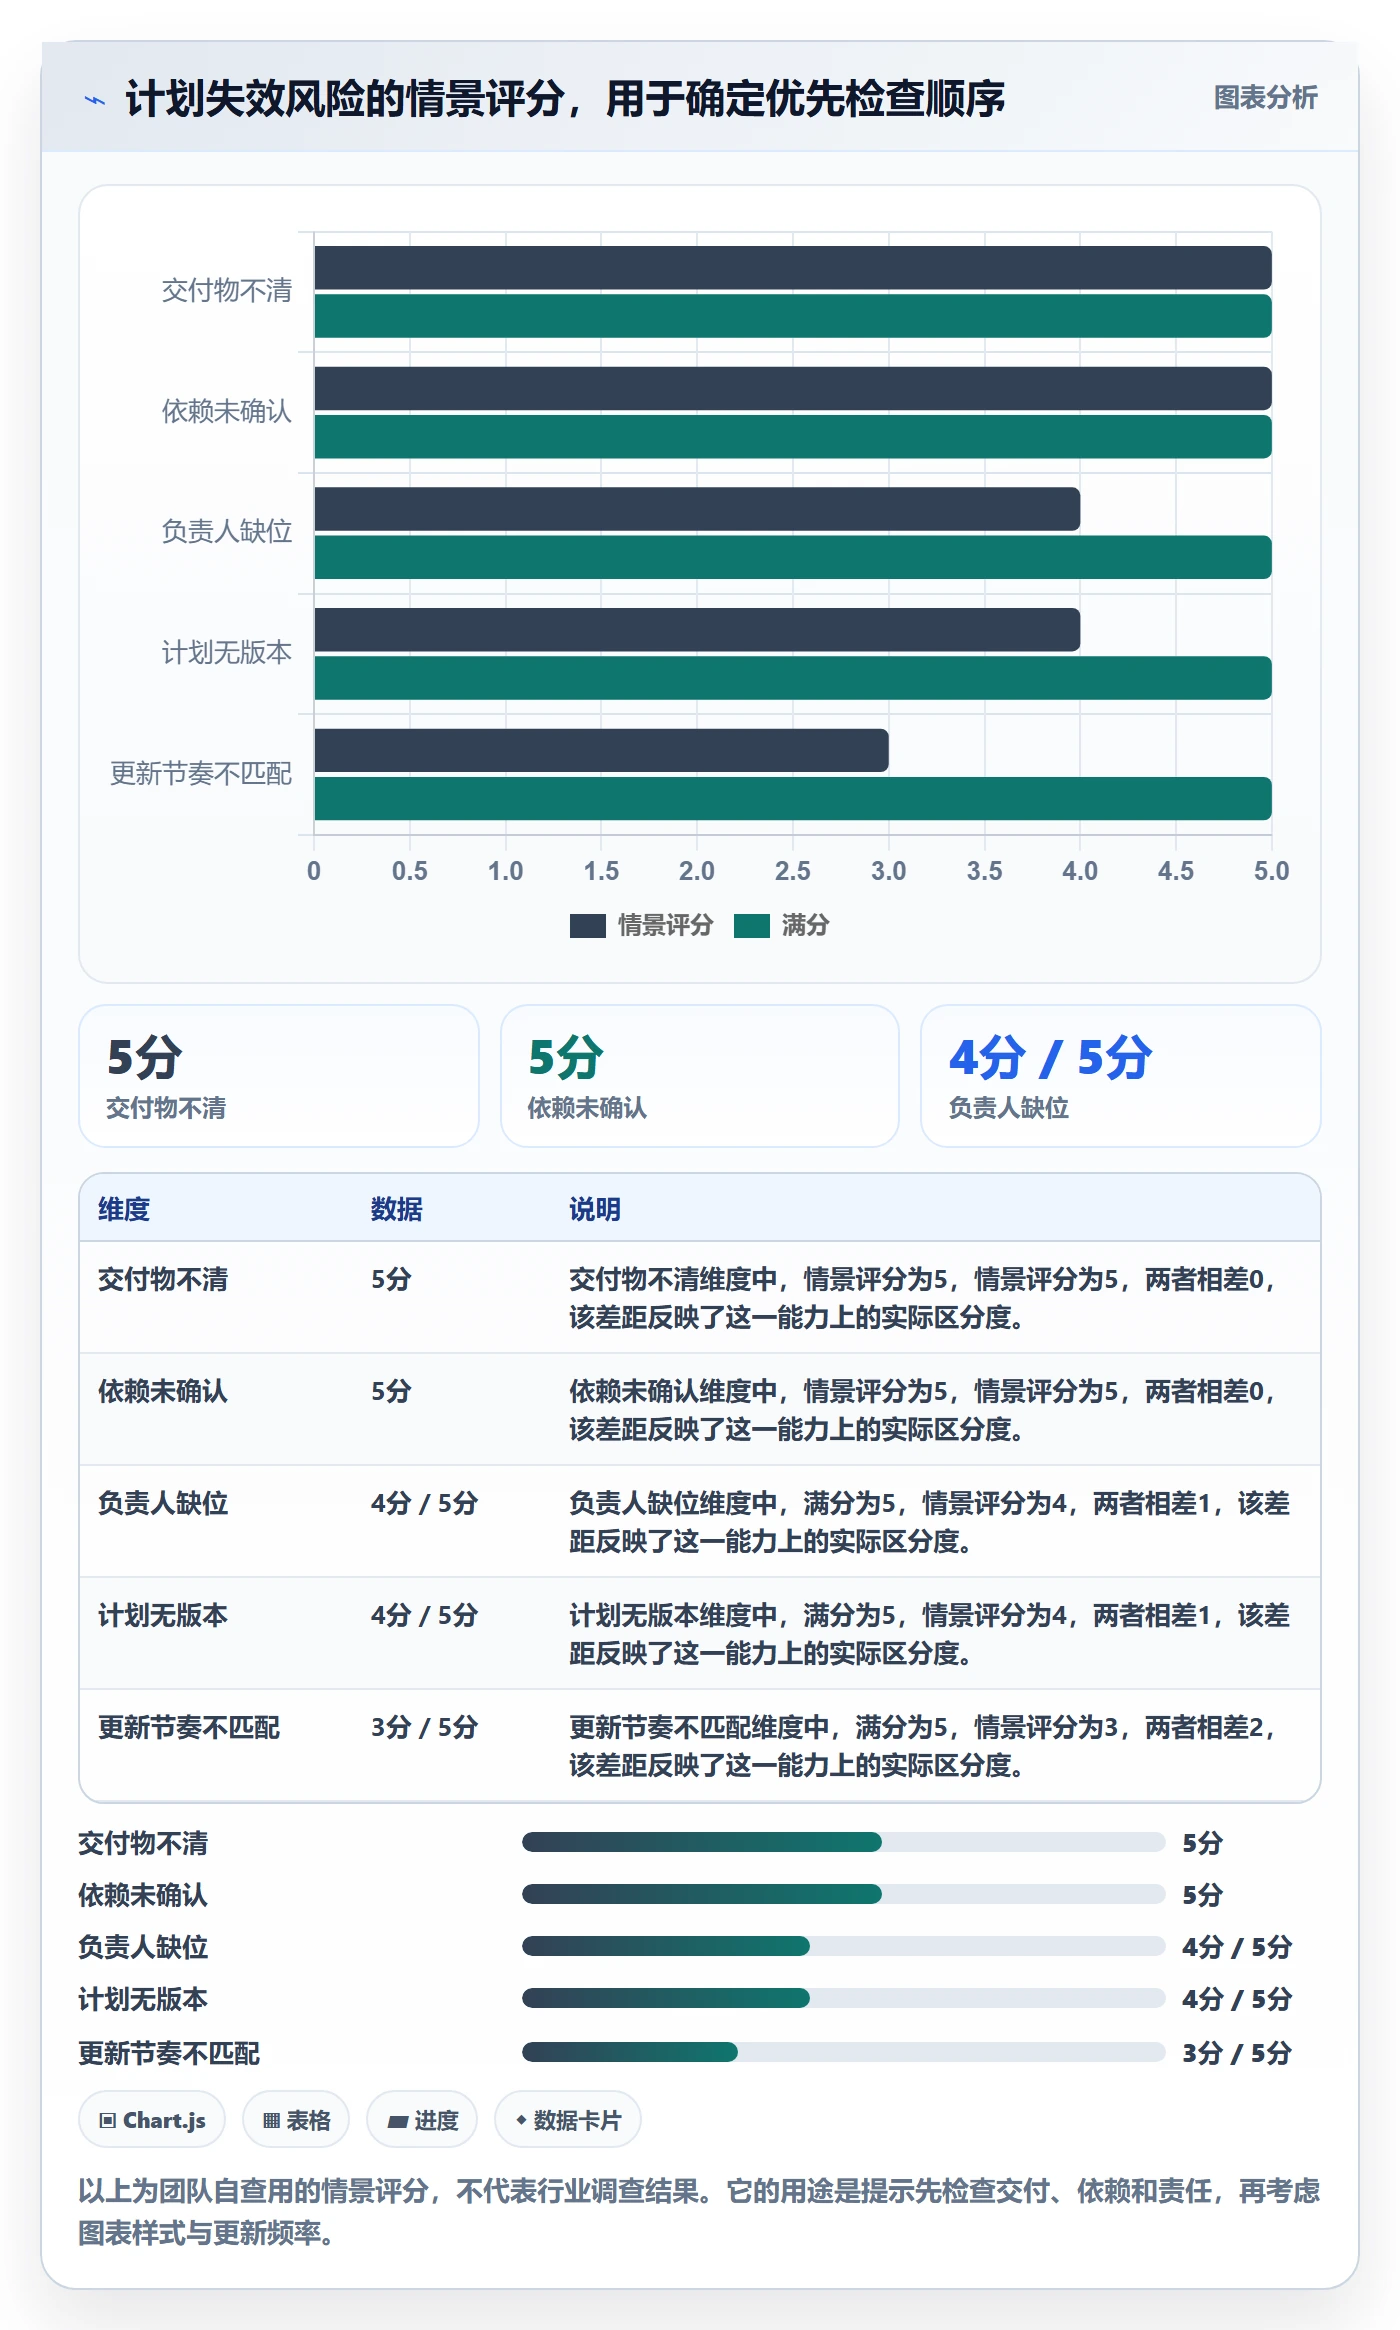Click the 数据卡片 tag chip
This screenshot has height=2330, width=1400.
click(x=568, y=2120)
